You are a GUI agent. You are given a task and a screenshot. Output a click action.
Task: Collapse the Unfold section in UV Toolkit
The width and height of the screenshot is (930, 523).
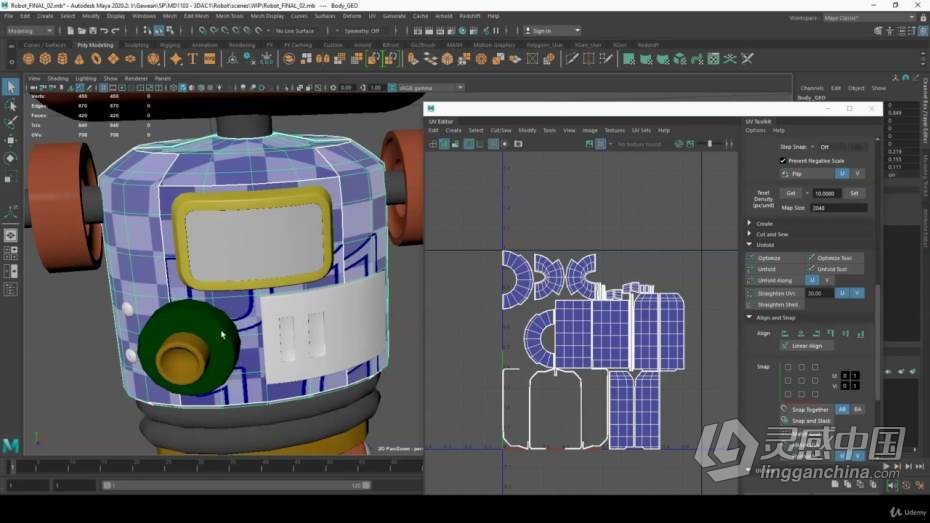coord(750,244)
